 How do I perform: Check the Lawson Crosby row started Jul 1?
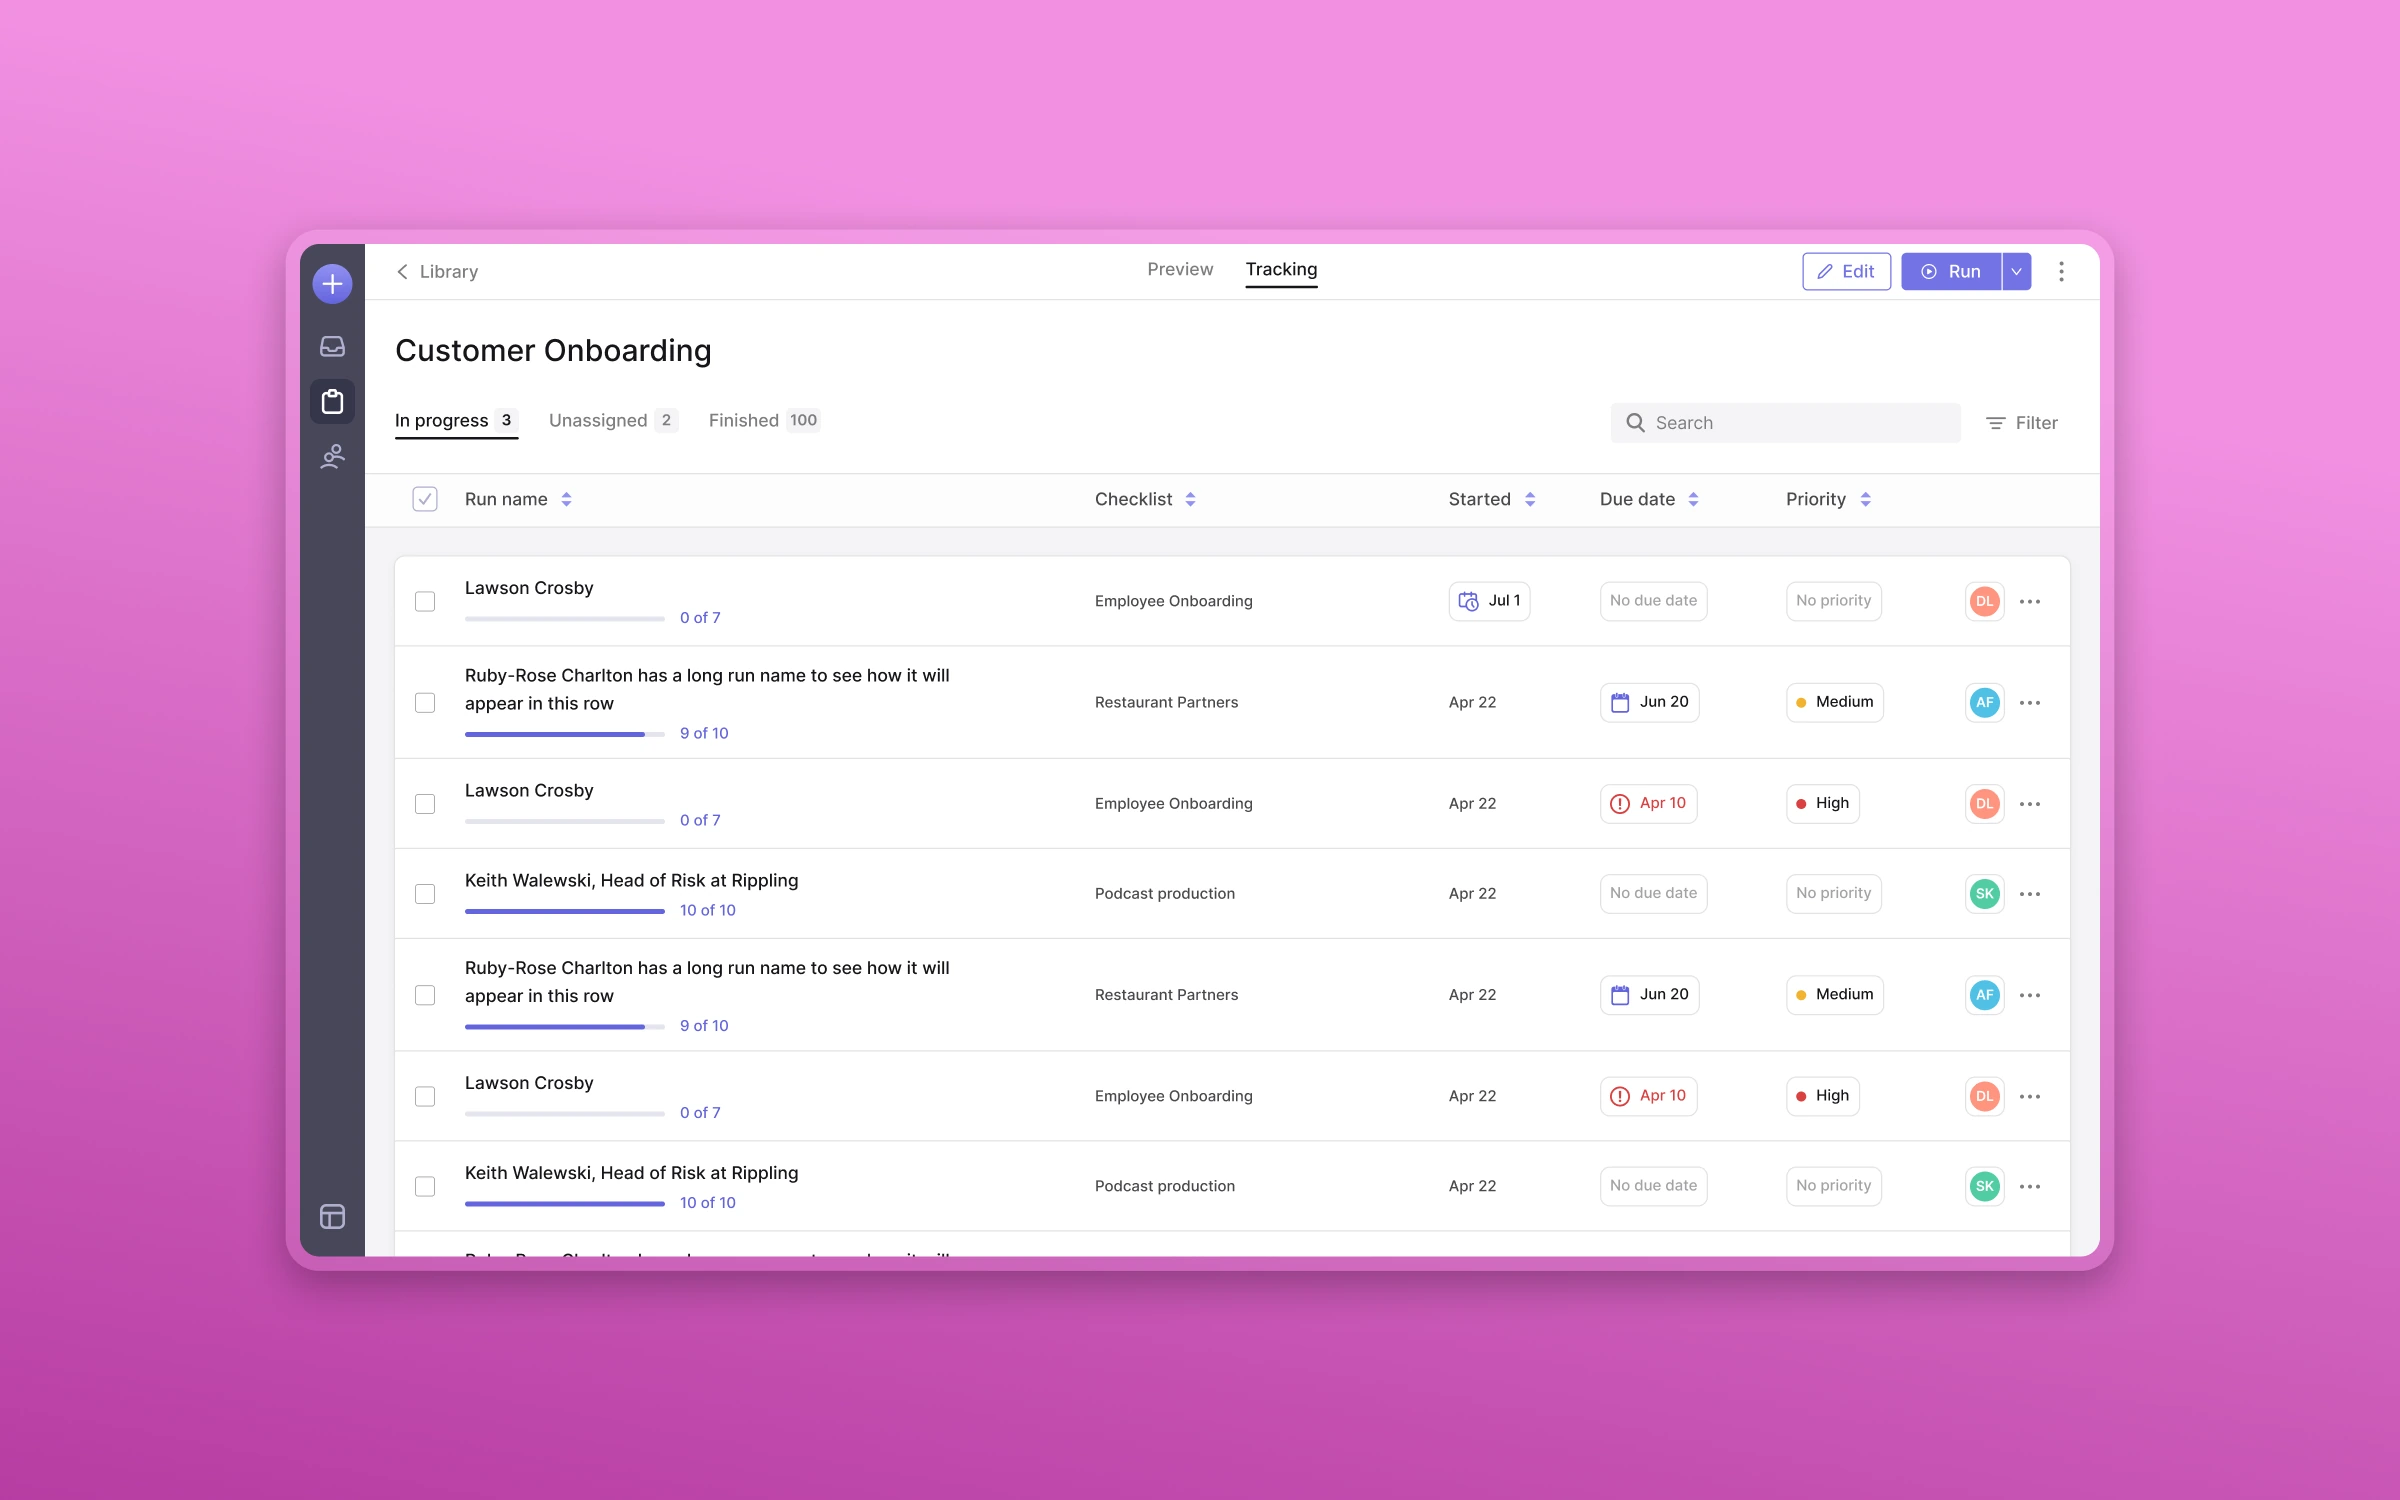(425, 601)
